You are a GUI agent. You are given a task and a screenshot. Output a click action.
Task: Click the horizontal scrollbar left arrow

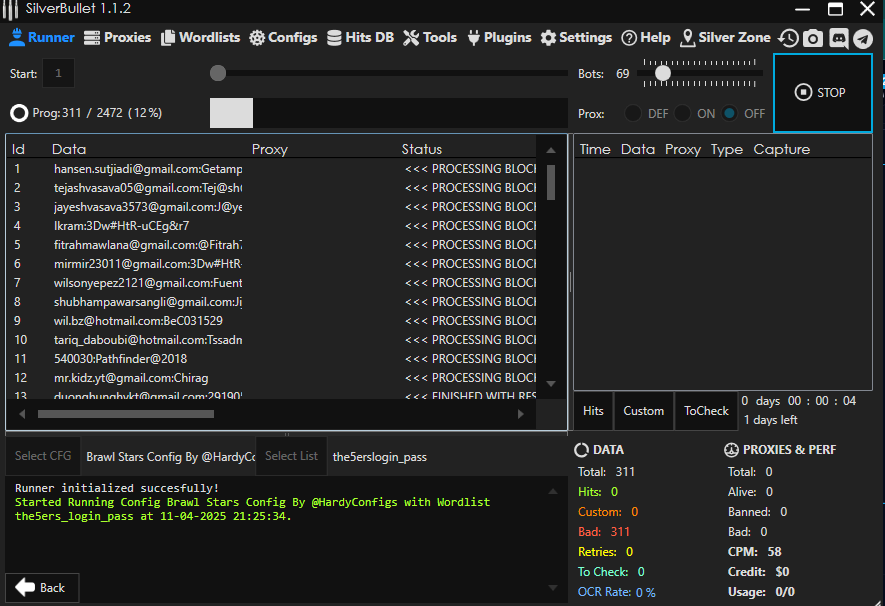(x=23, y=413)
